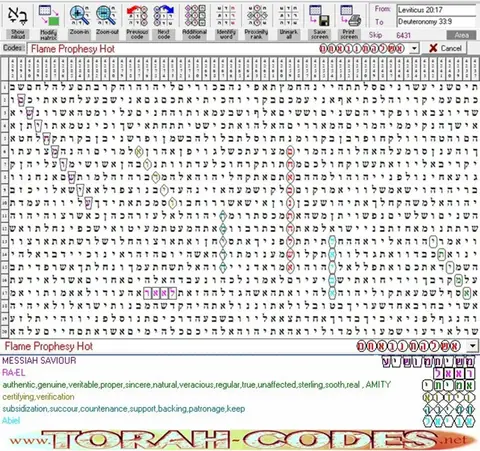
Task: Click Hebrew letters beside the MESSIAH SAVIOUR row
Action: (428, 361)
